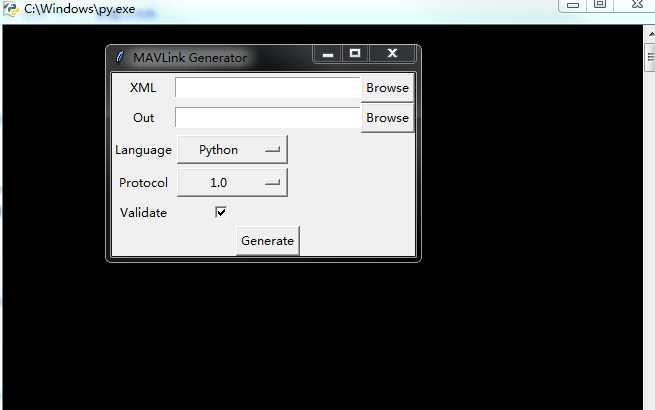Click the Out label text
The image size is (655, 410).
(143, 118)
